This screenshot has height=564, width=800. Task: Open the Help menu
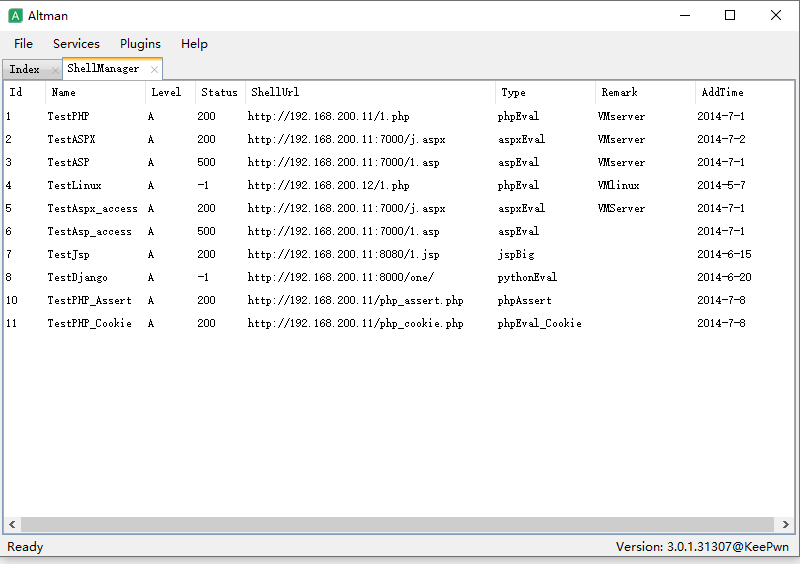pyautogui.click(x=194, y=44)
